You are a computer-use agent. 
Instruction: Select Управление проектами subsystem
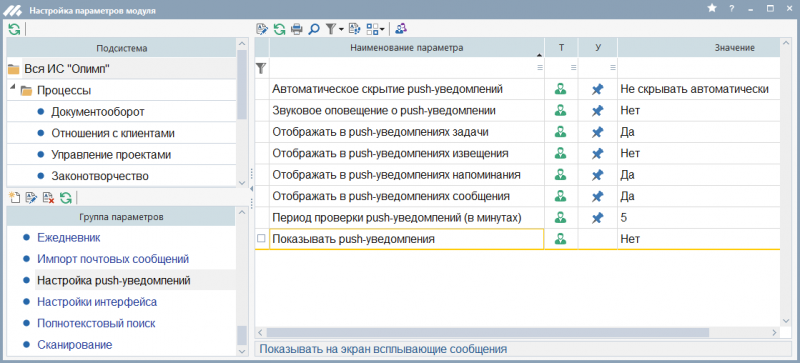tap(111, 155)
